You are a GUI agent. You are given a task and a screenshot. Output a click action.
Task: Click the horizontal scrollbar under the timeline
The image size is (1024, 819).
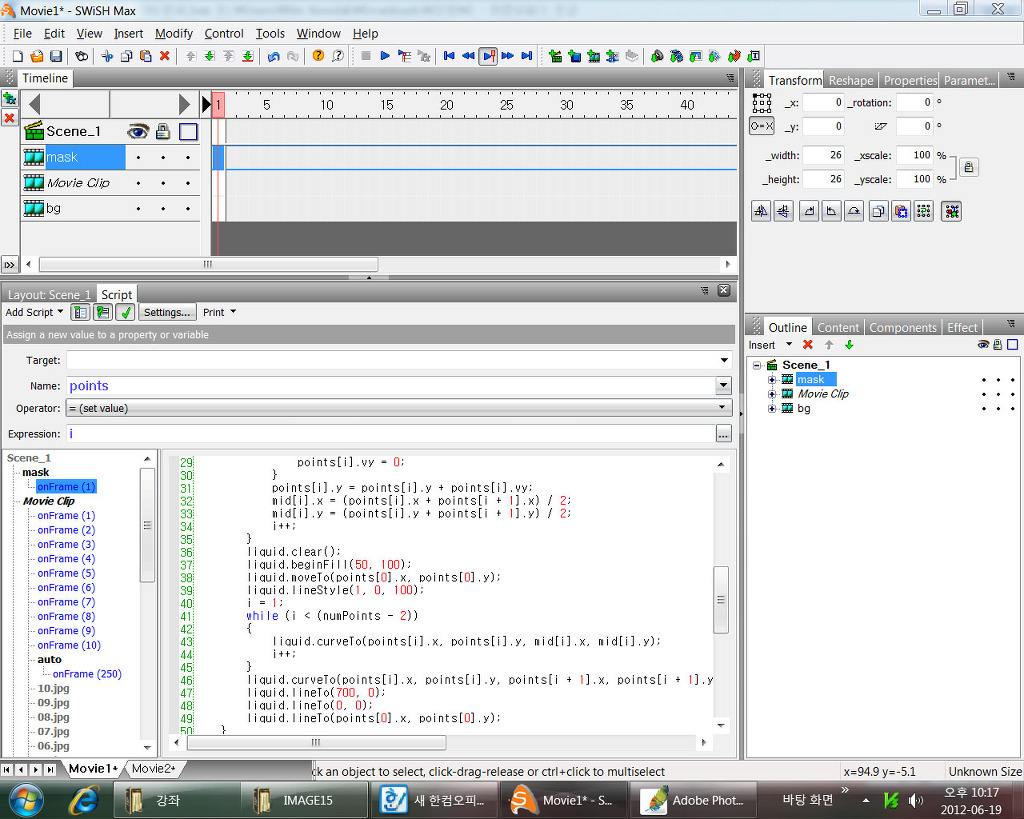click(208, 265)
